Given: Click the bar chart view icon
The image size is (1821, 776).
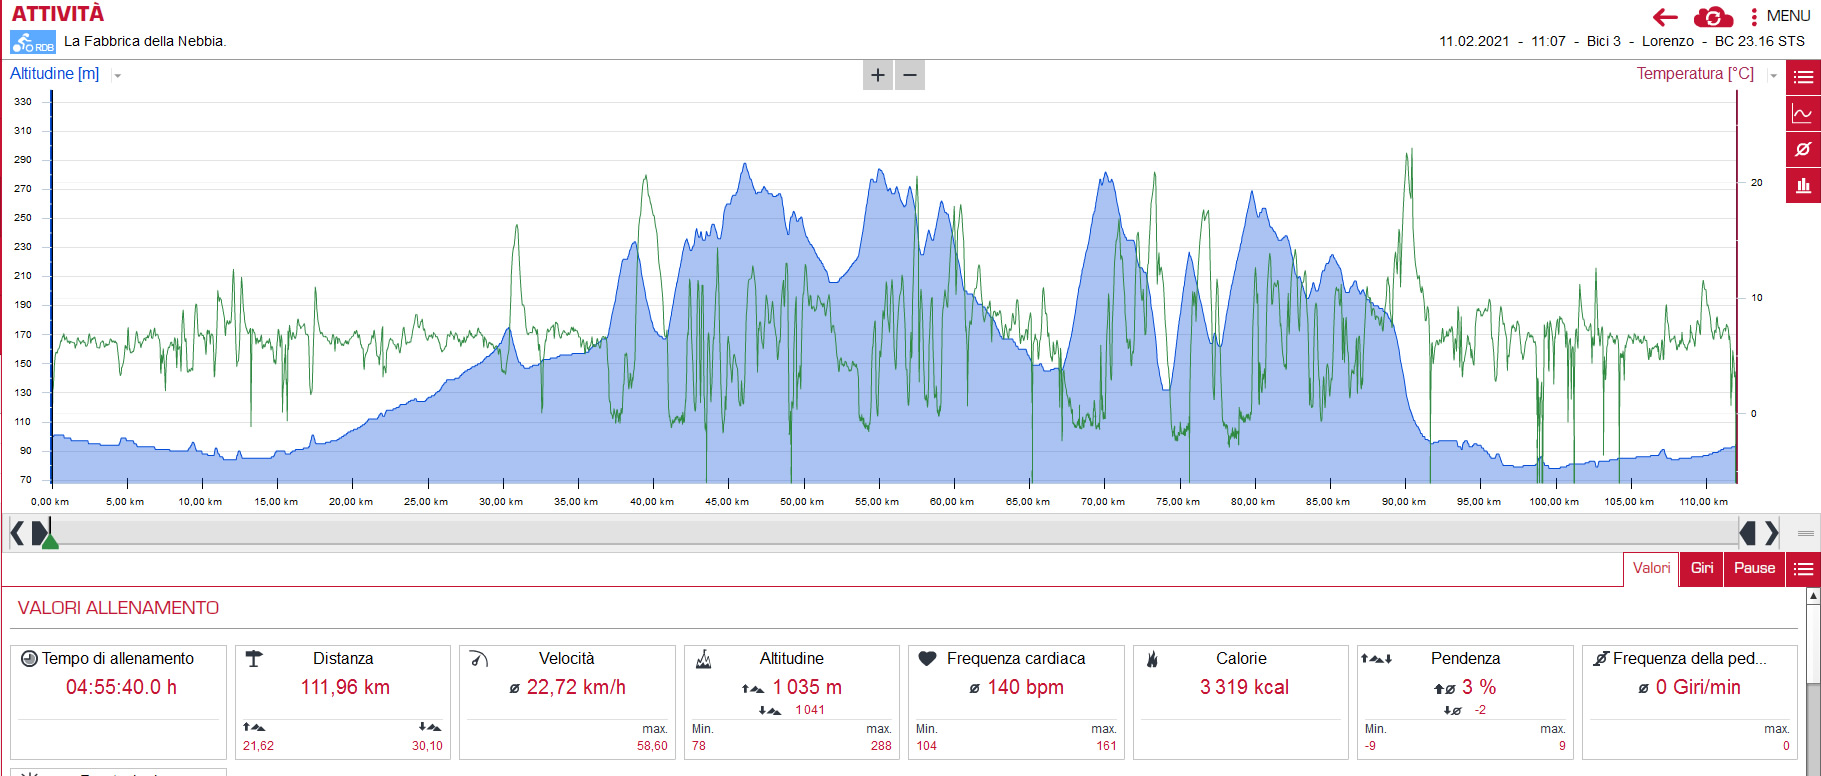Looking at the screenshot, I should click(x=1803, y=185).
